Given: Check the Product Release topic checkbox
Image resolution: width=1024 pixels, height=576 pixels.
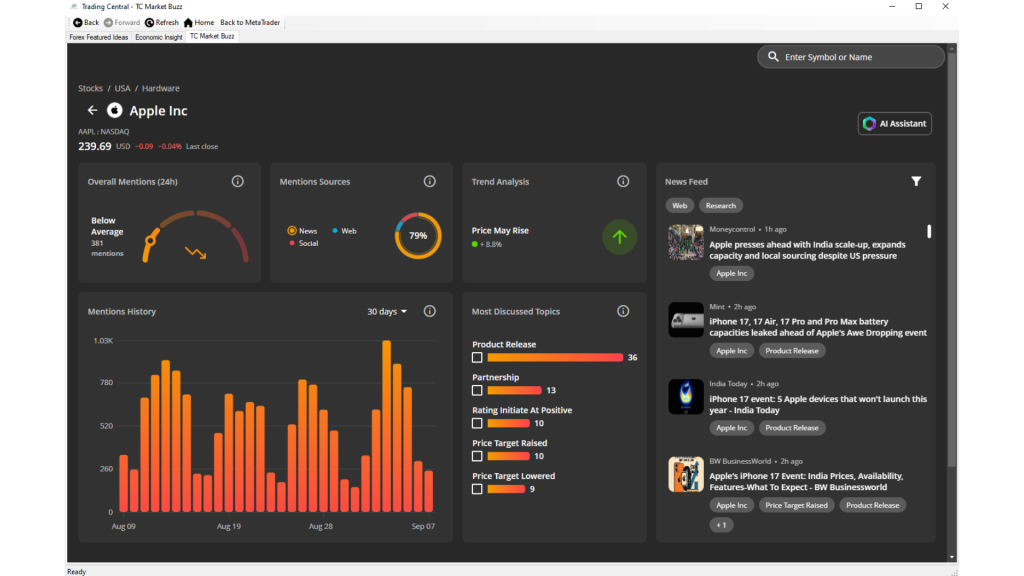Looking at the screenshot, I should [x=477, y=357].
